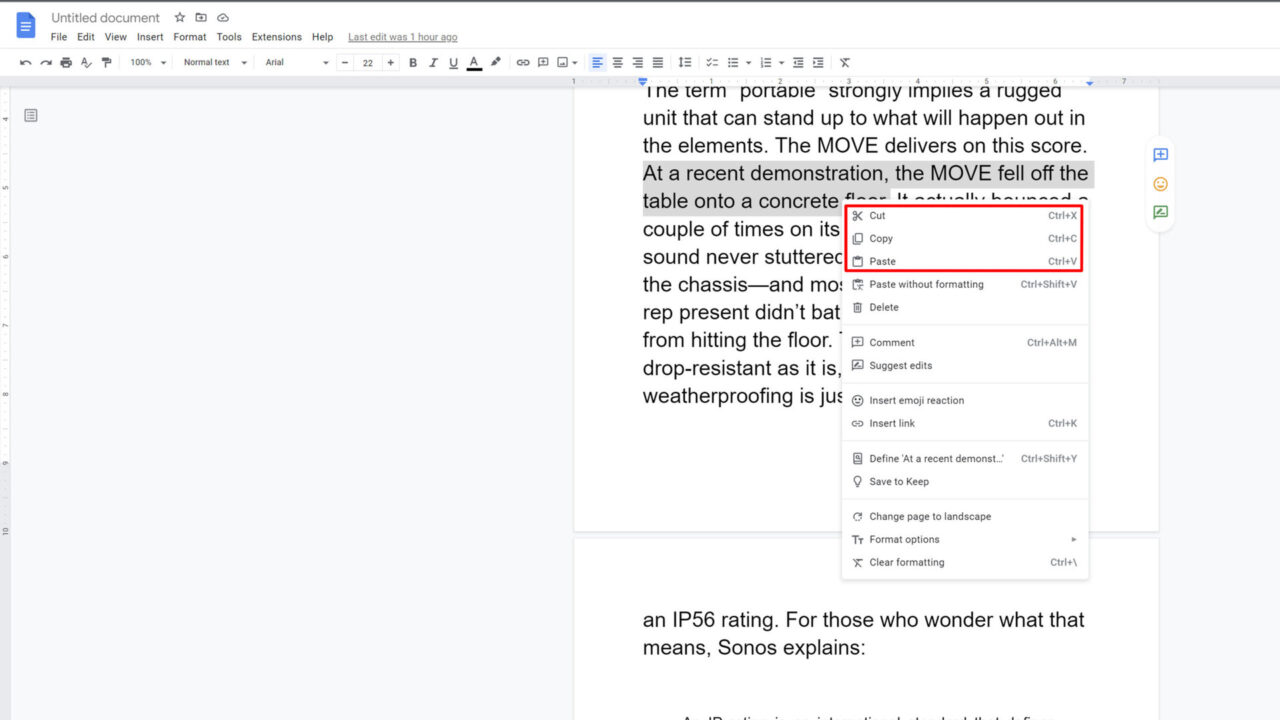The width and height of the screenshot is (1280, 720).
Task: Select Copy from the context menu
Action: tap(881, 238)
